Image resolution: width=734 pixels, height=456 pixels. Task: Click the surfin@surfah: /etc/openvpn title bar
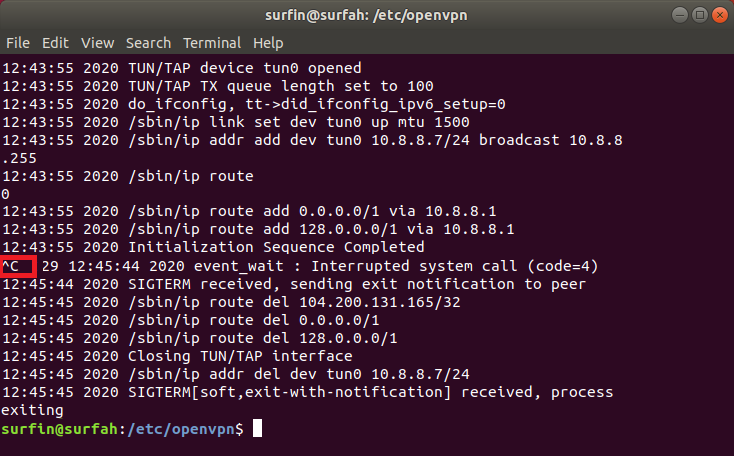(366, 15)
